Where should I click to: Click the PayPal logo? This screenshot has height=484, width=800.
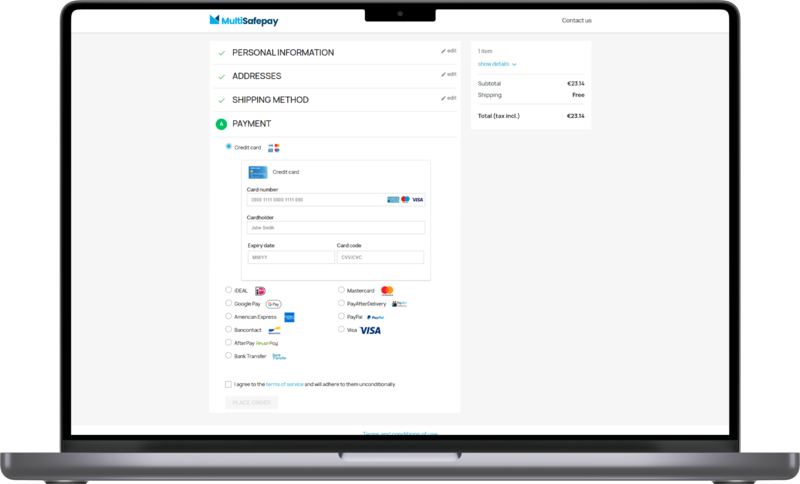pos(376,317)
